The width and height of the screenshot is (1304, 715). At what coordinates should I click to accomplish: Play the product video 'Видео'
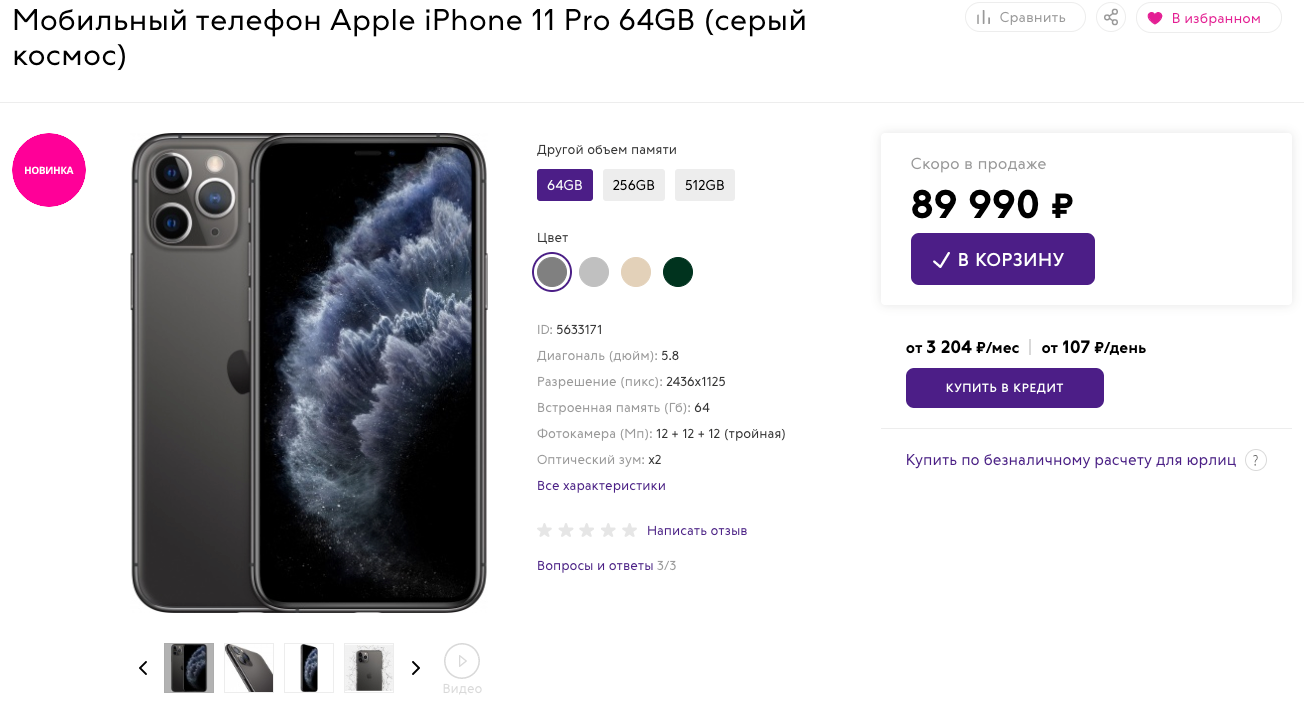[x=462, y=661]
